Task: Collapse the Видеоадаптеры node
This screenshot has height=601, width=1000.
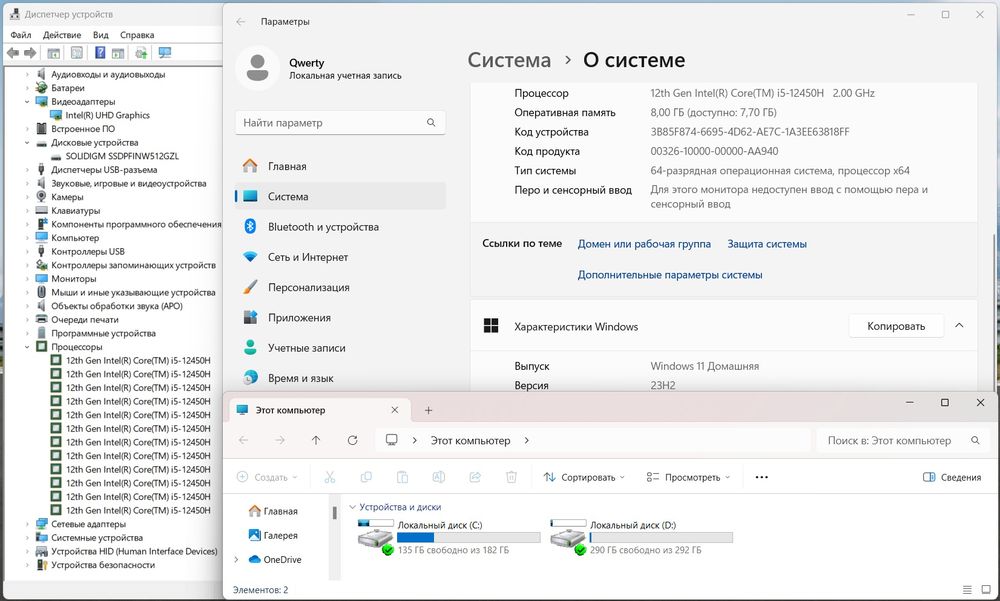Action: pyautogui.click(x=27, y=101)
